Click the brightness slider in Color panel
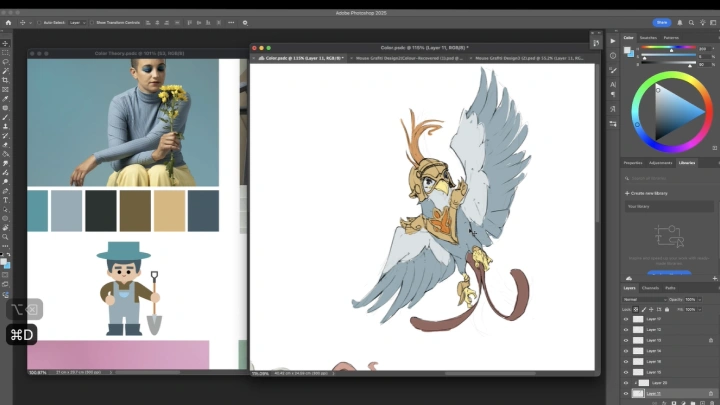 point(668,64)
